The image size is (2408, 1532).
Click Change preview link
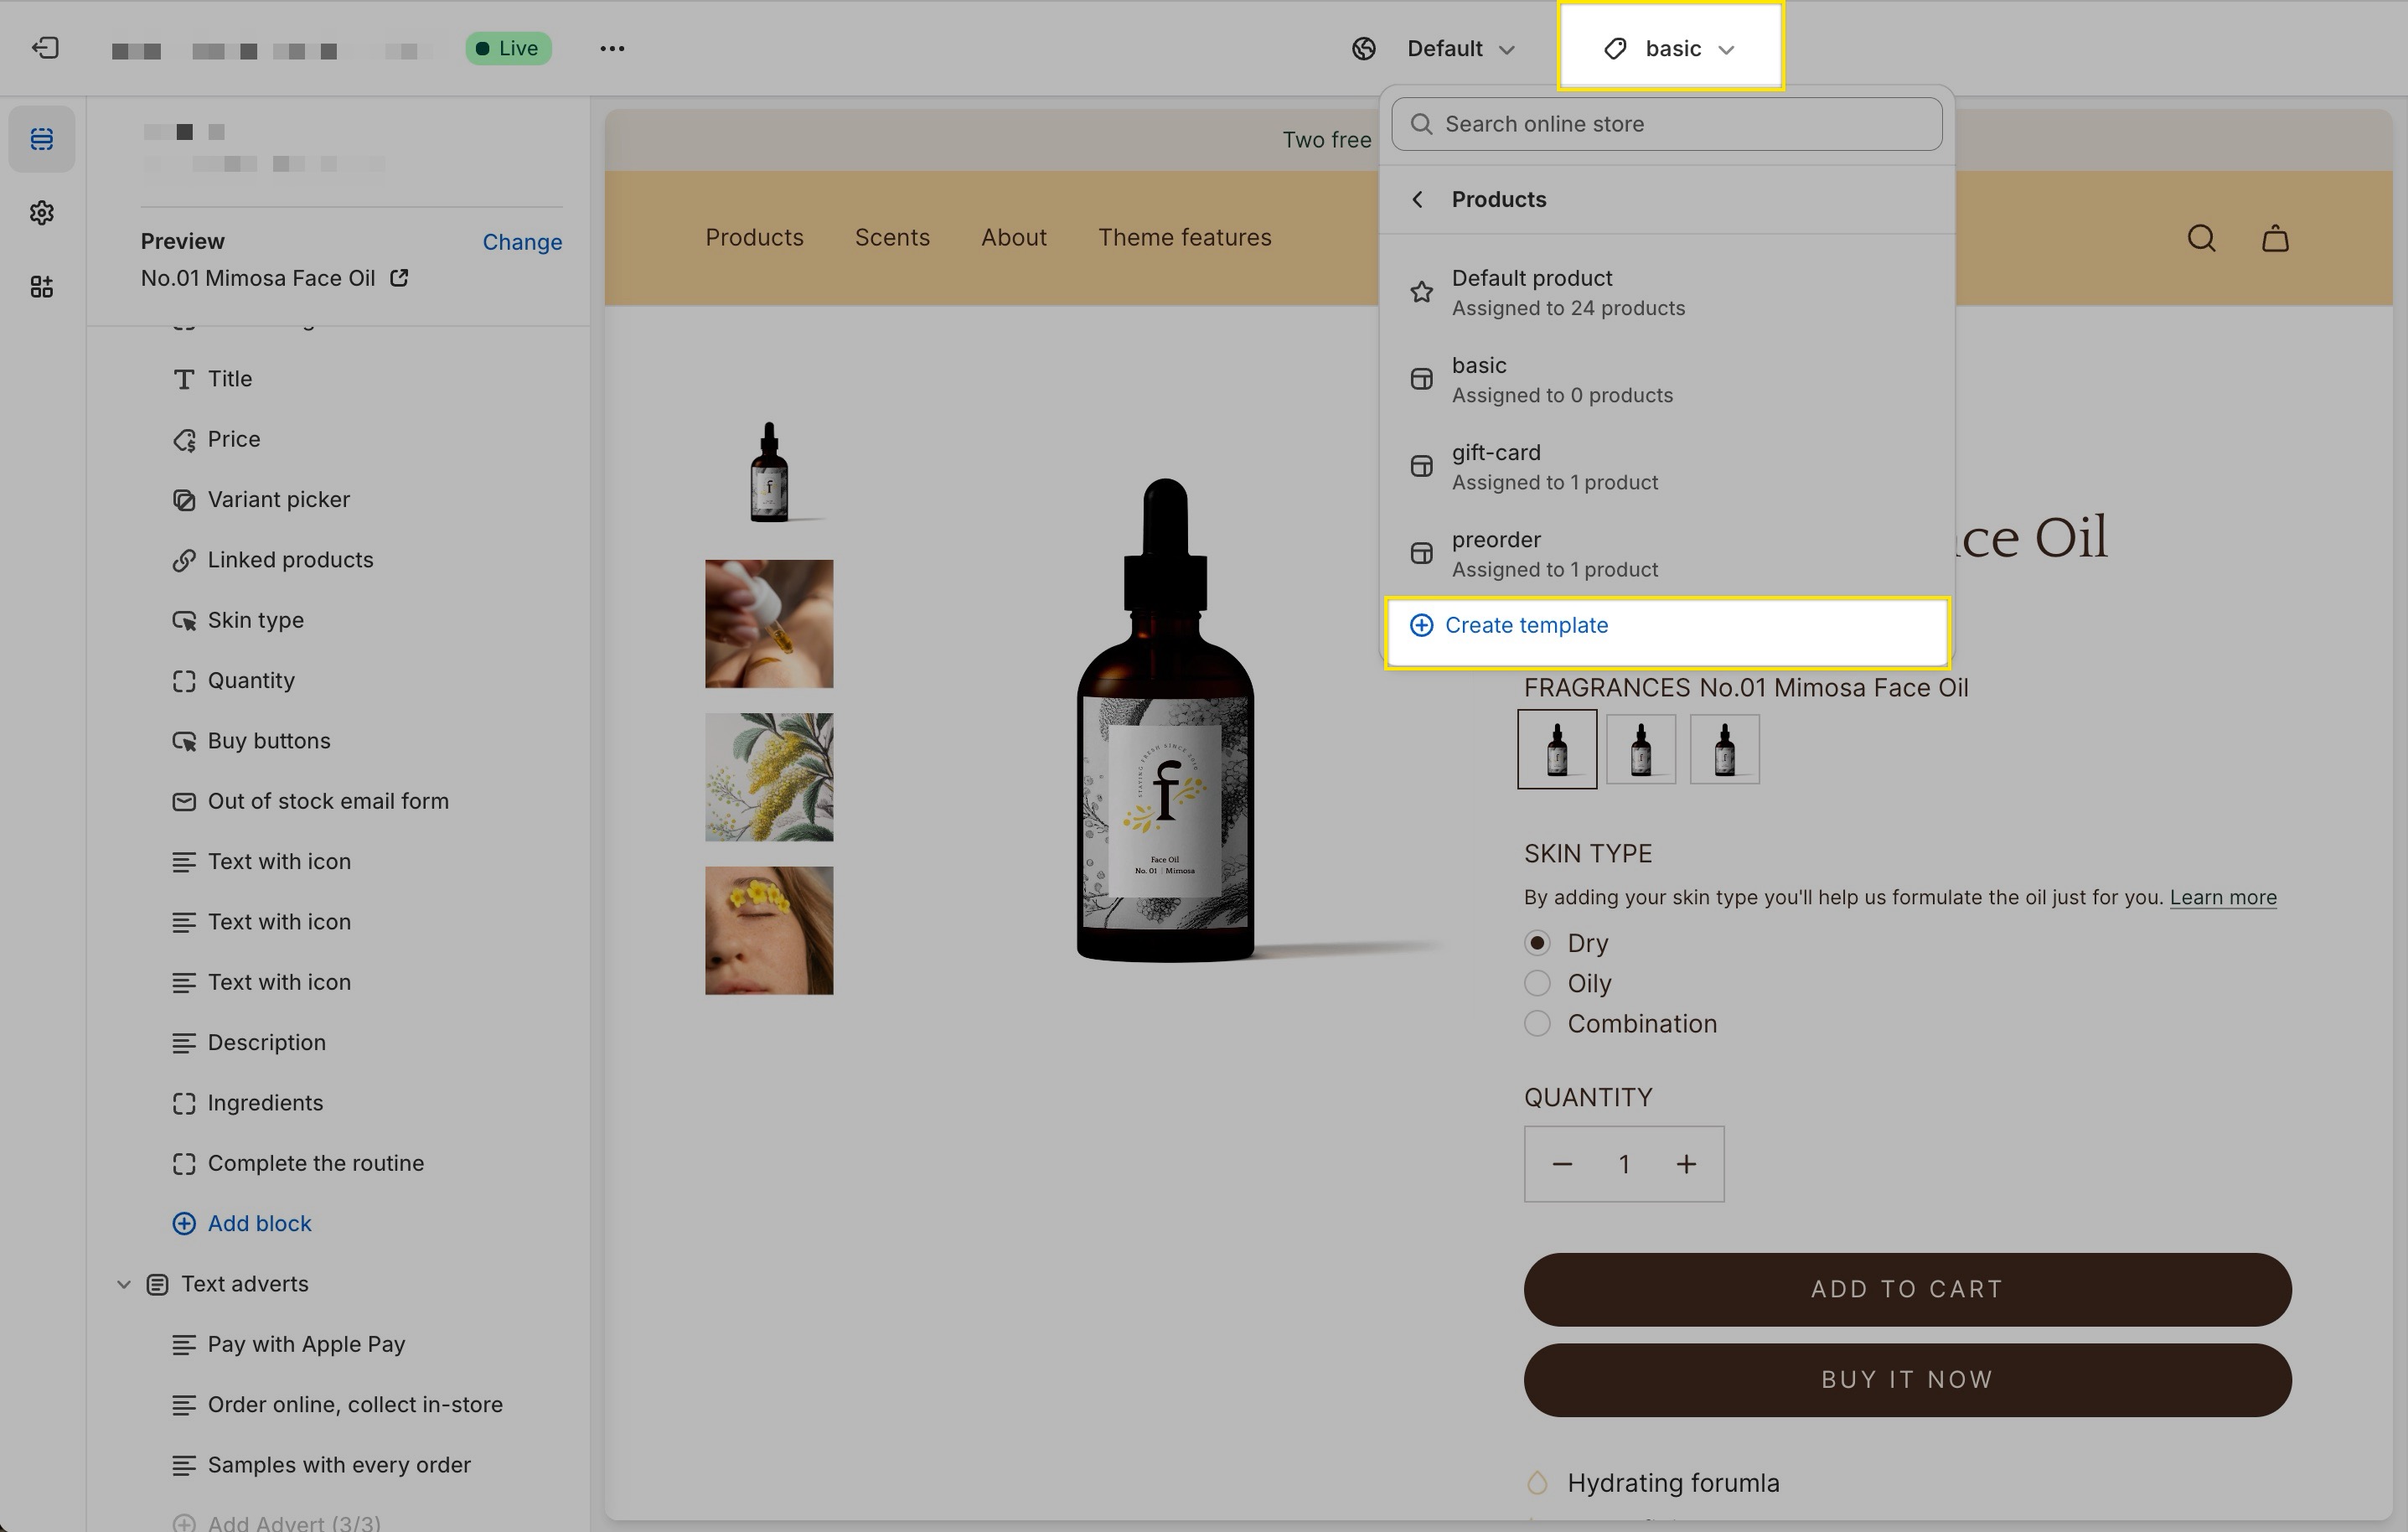pyautogui.click(x=522, y=242)
